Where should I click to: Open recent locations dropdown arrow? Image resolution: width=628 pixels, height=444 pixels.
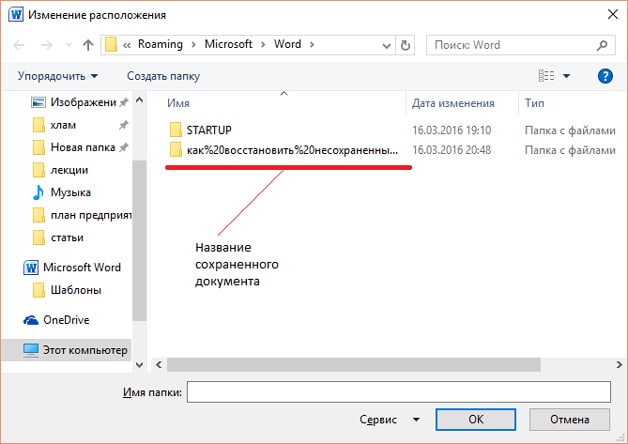point(69,45)
